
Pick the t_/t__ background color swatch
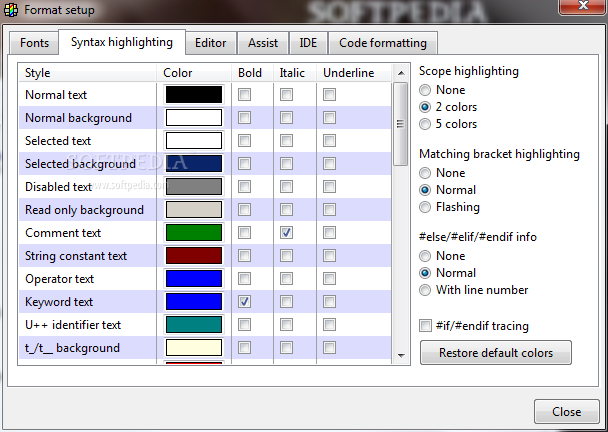pyautogui.click(x=194, y=348)
